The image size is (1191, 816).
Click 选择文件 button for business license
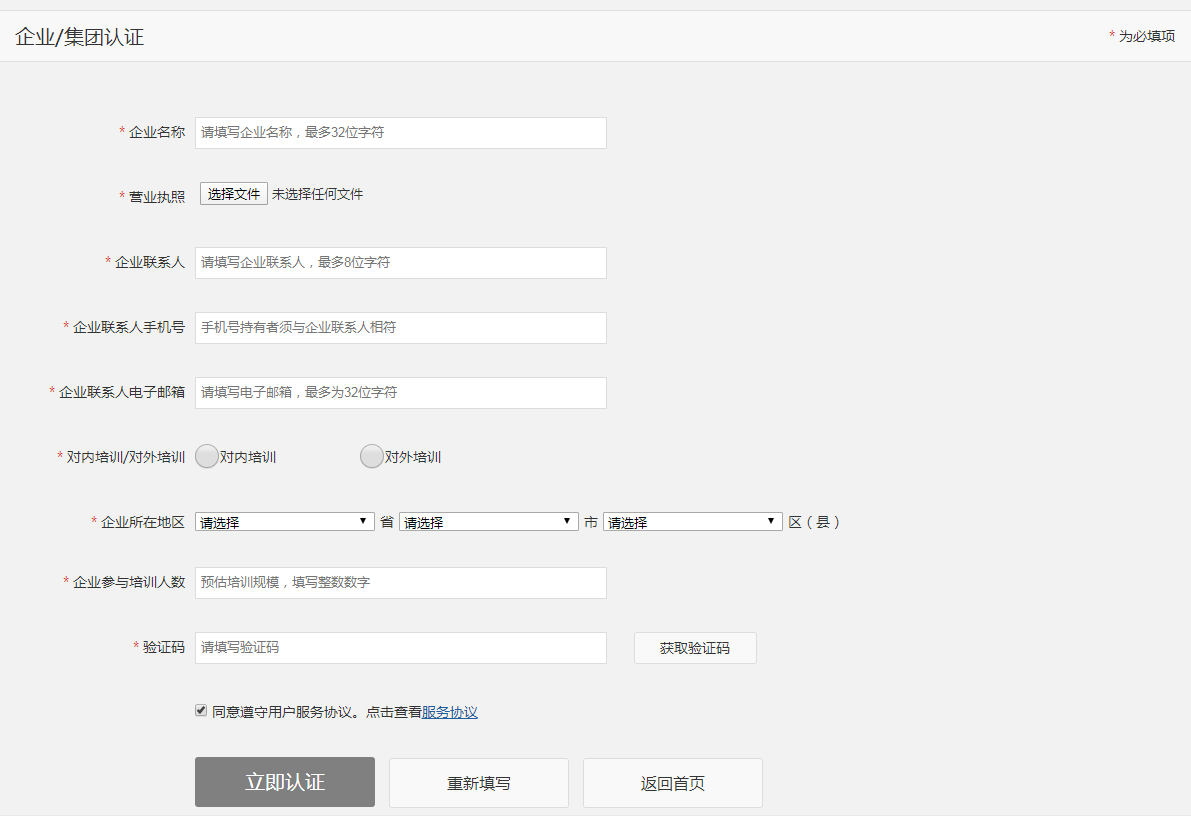tap(234, 194)
